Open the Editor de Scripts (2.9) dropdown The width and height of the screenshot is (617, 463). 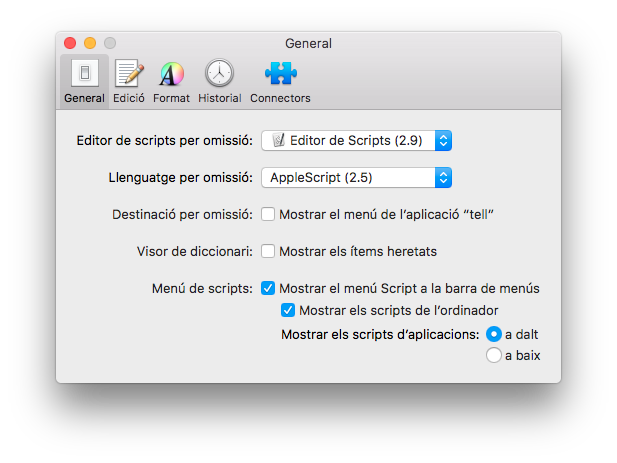coord(357,140)
